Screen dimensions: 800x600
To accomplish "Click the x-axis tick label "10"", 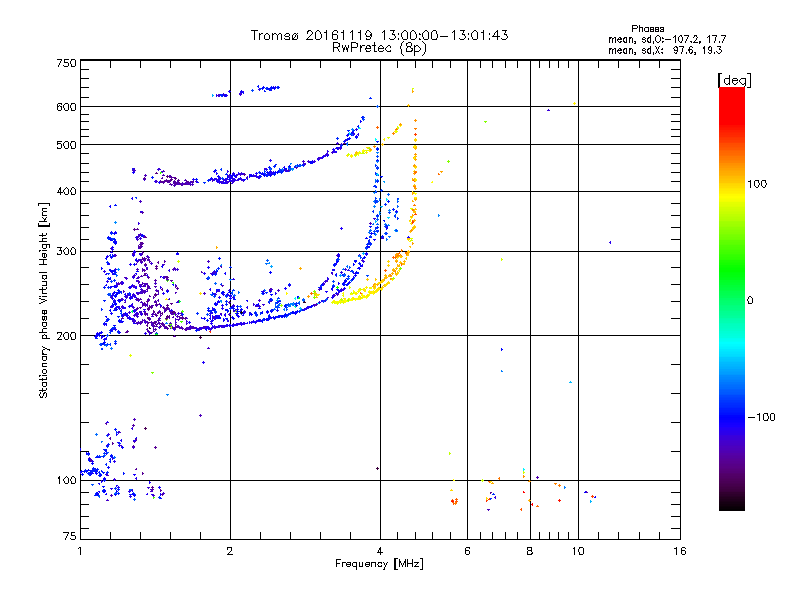I will (578, 551).
